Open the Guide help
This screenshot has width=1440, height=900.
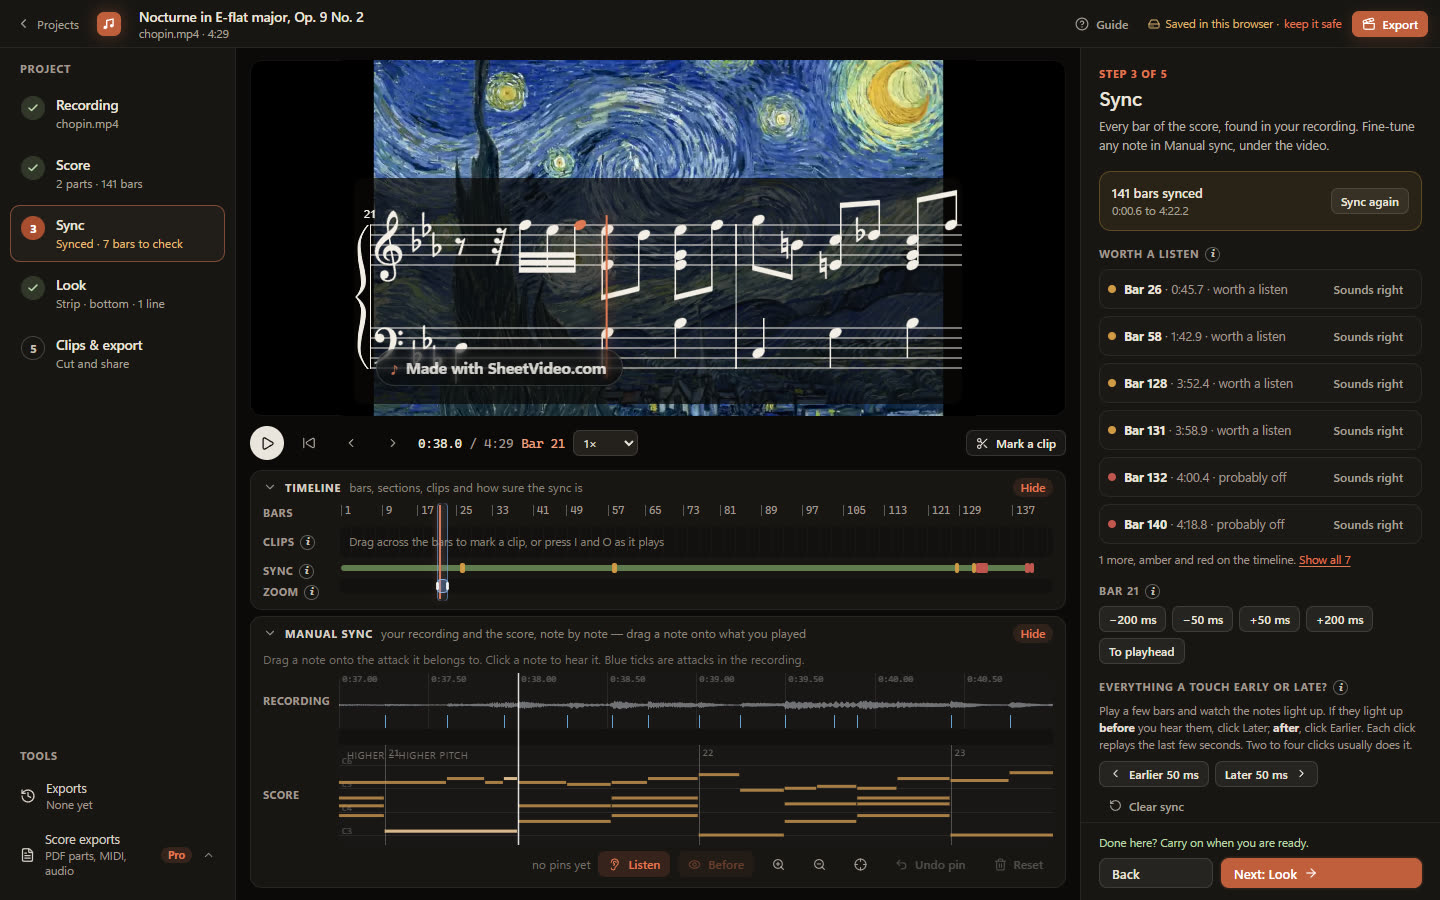pos(1102,24)
